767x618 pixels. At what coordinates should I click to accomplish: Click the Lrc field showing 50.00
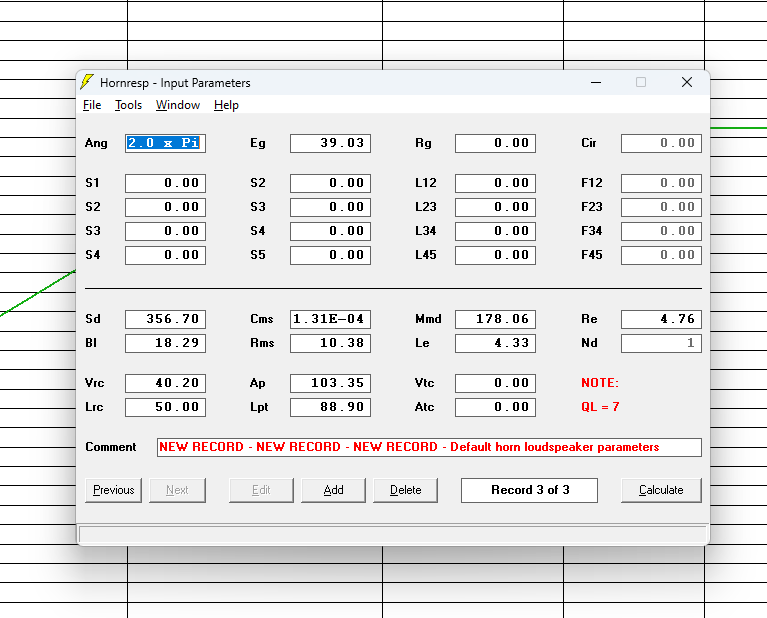pos(165,407)
